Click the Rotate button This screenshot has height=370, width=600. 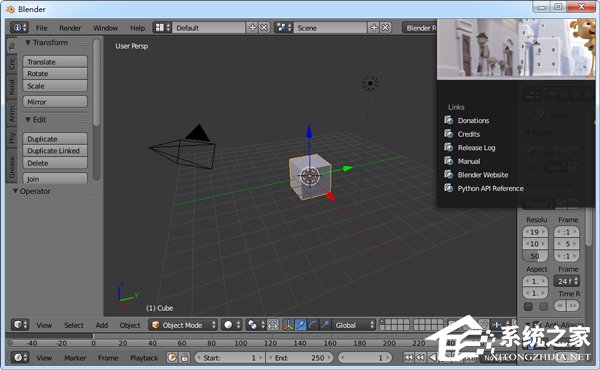tap(55, 74)
